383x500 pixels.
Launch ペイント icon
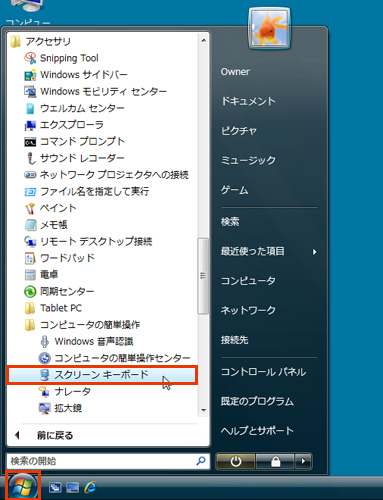click(30, 208)
